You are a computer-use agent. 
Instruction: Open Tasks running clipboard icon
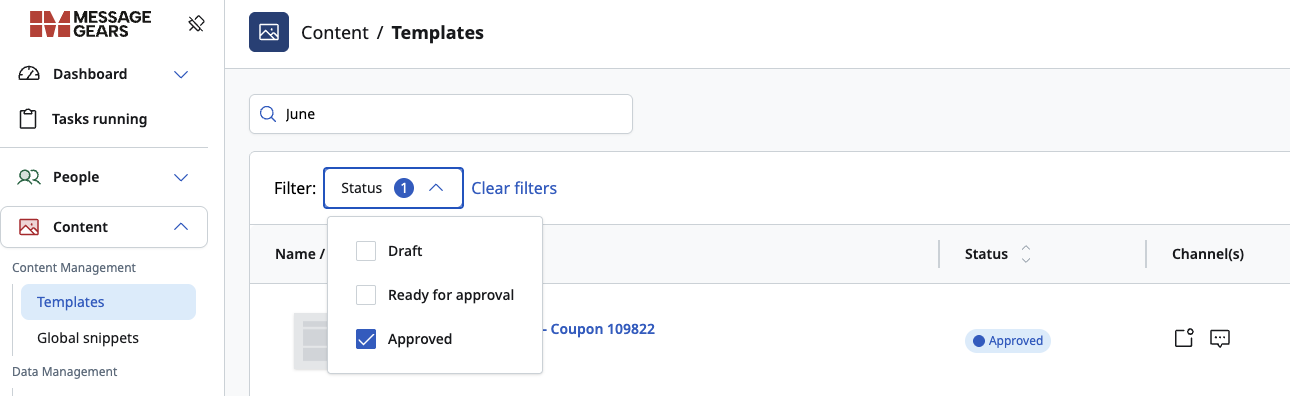(28, 119)
